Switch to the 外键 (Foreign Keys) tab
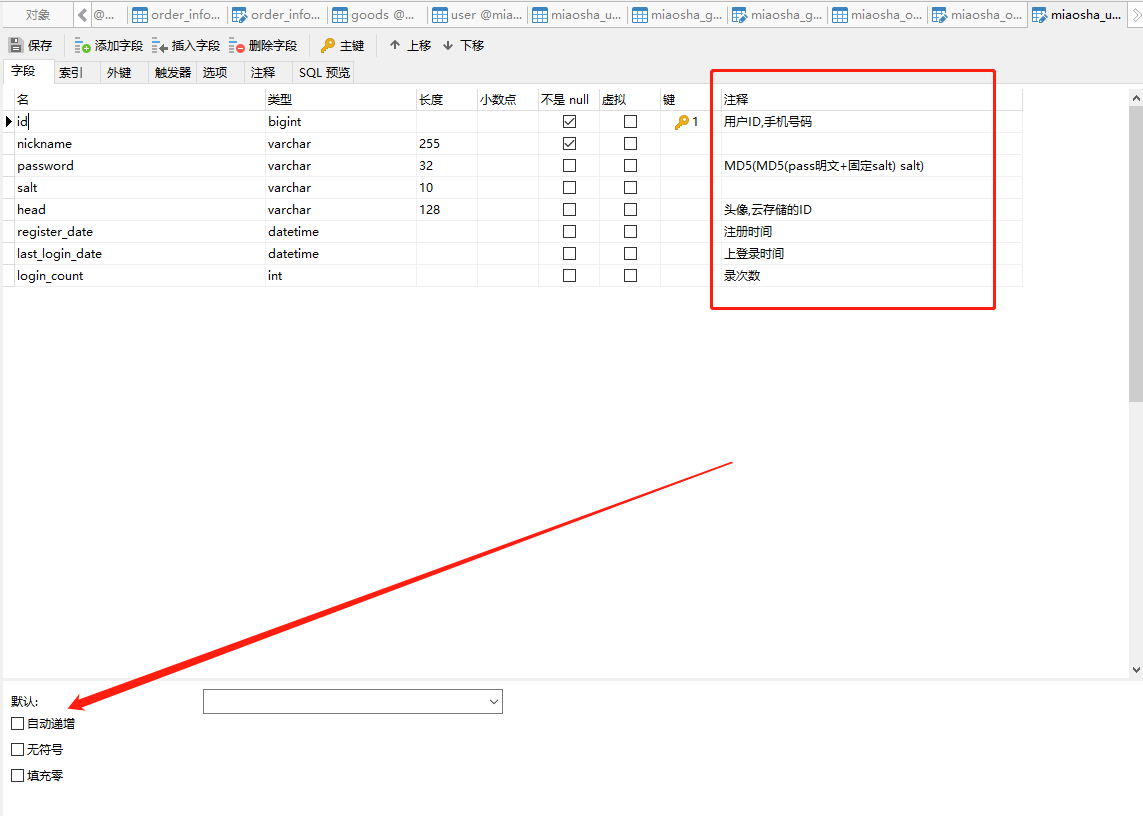Screen dimensions: 1143x816 click(119, 72)
